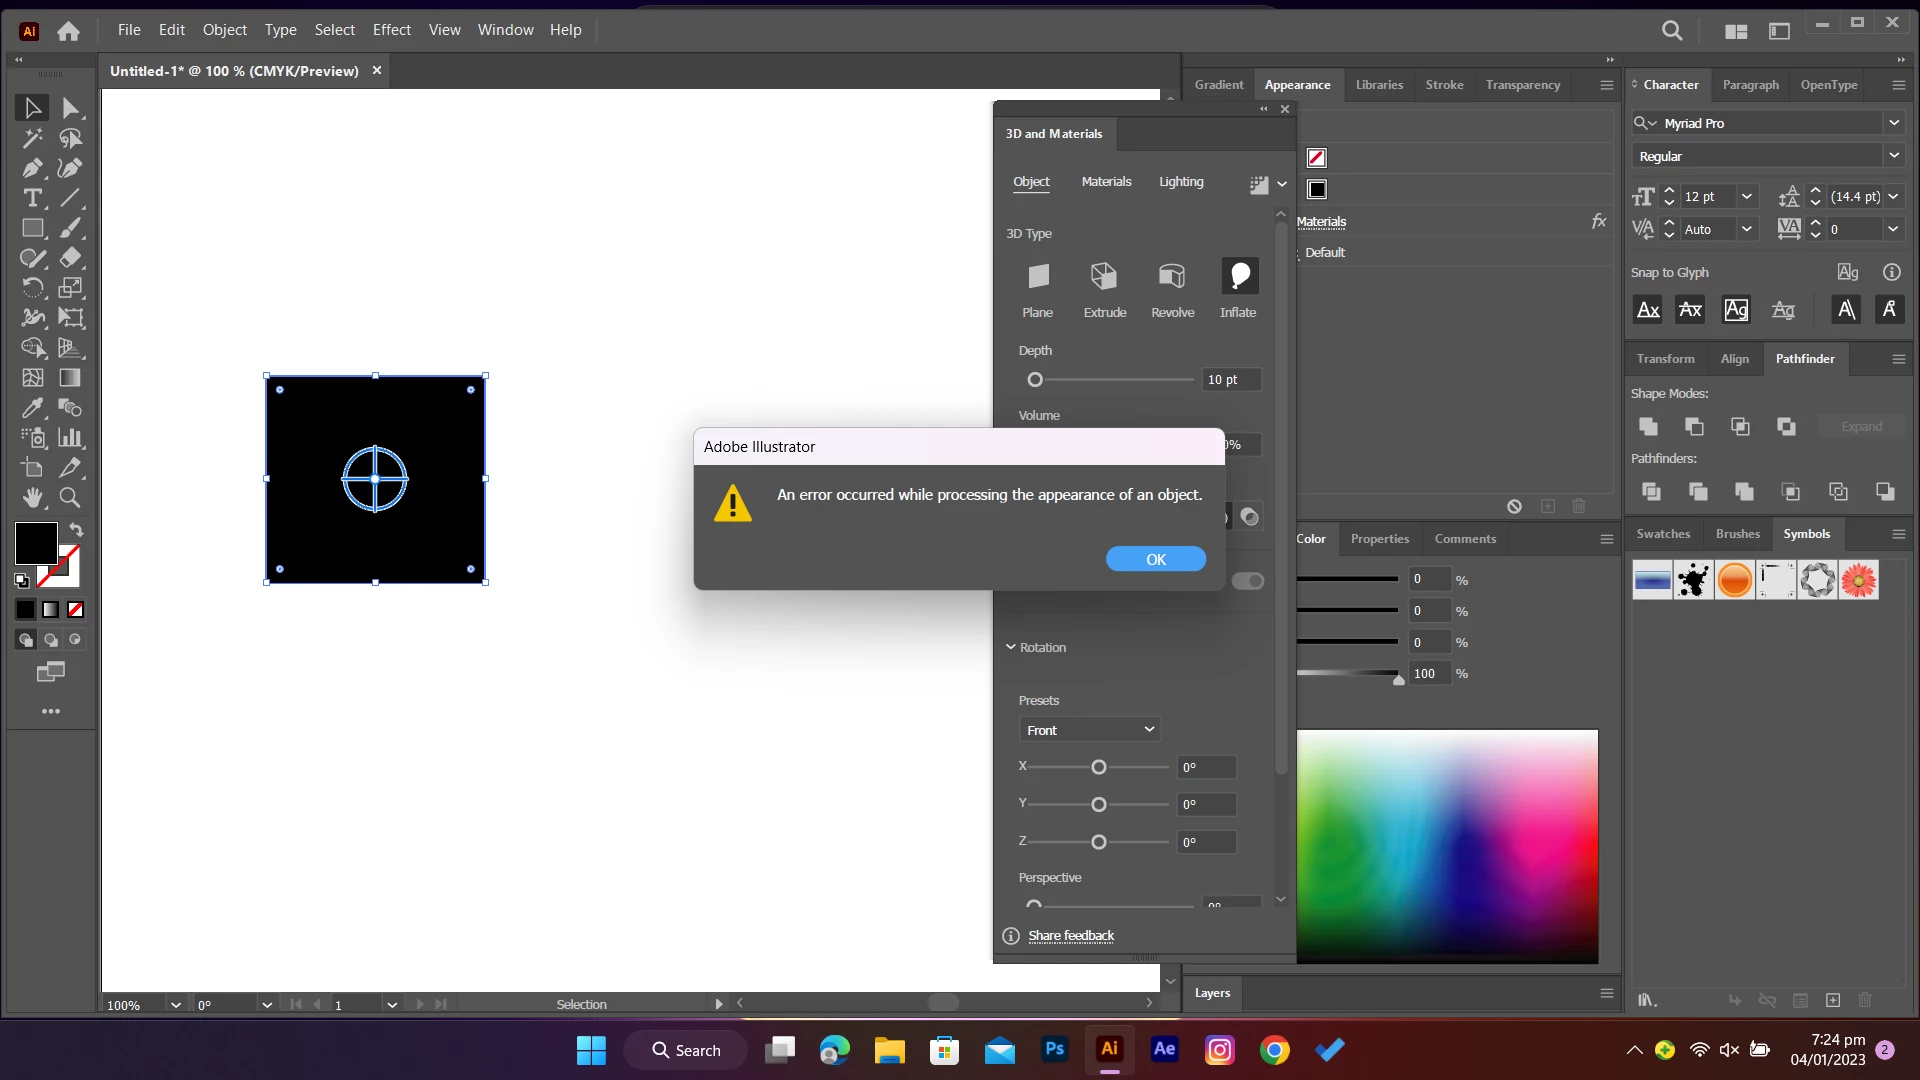
Task: Activate the Zoom tool
Action: 70,498
